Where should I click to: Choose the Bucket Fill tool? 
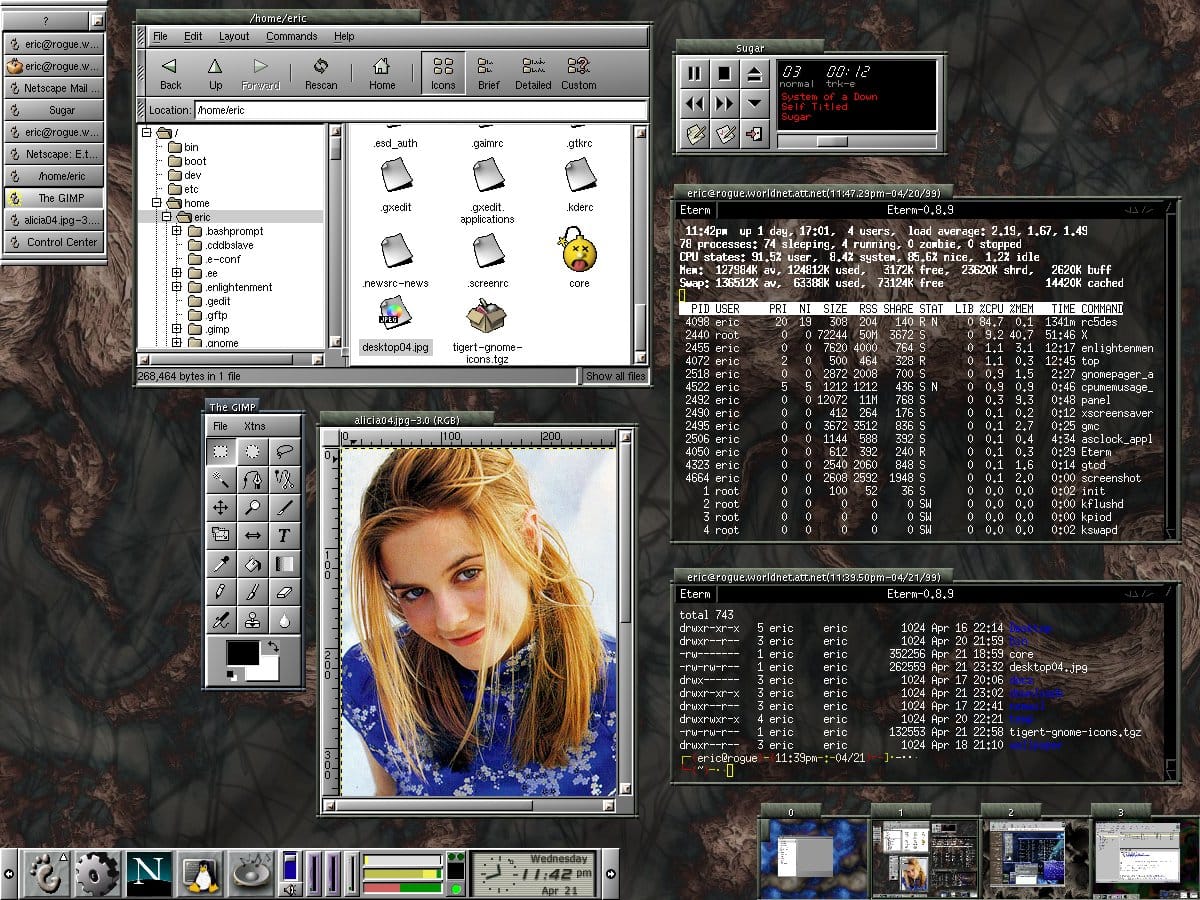pyautogui.click(x=253, y=564)
